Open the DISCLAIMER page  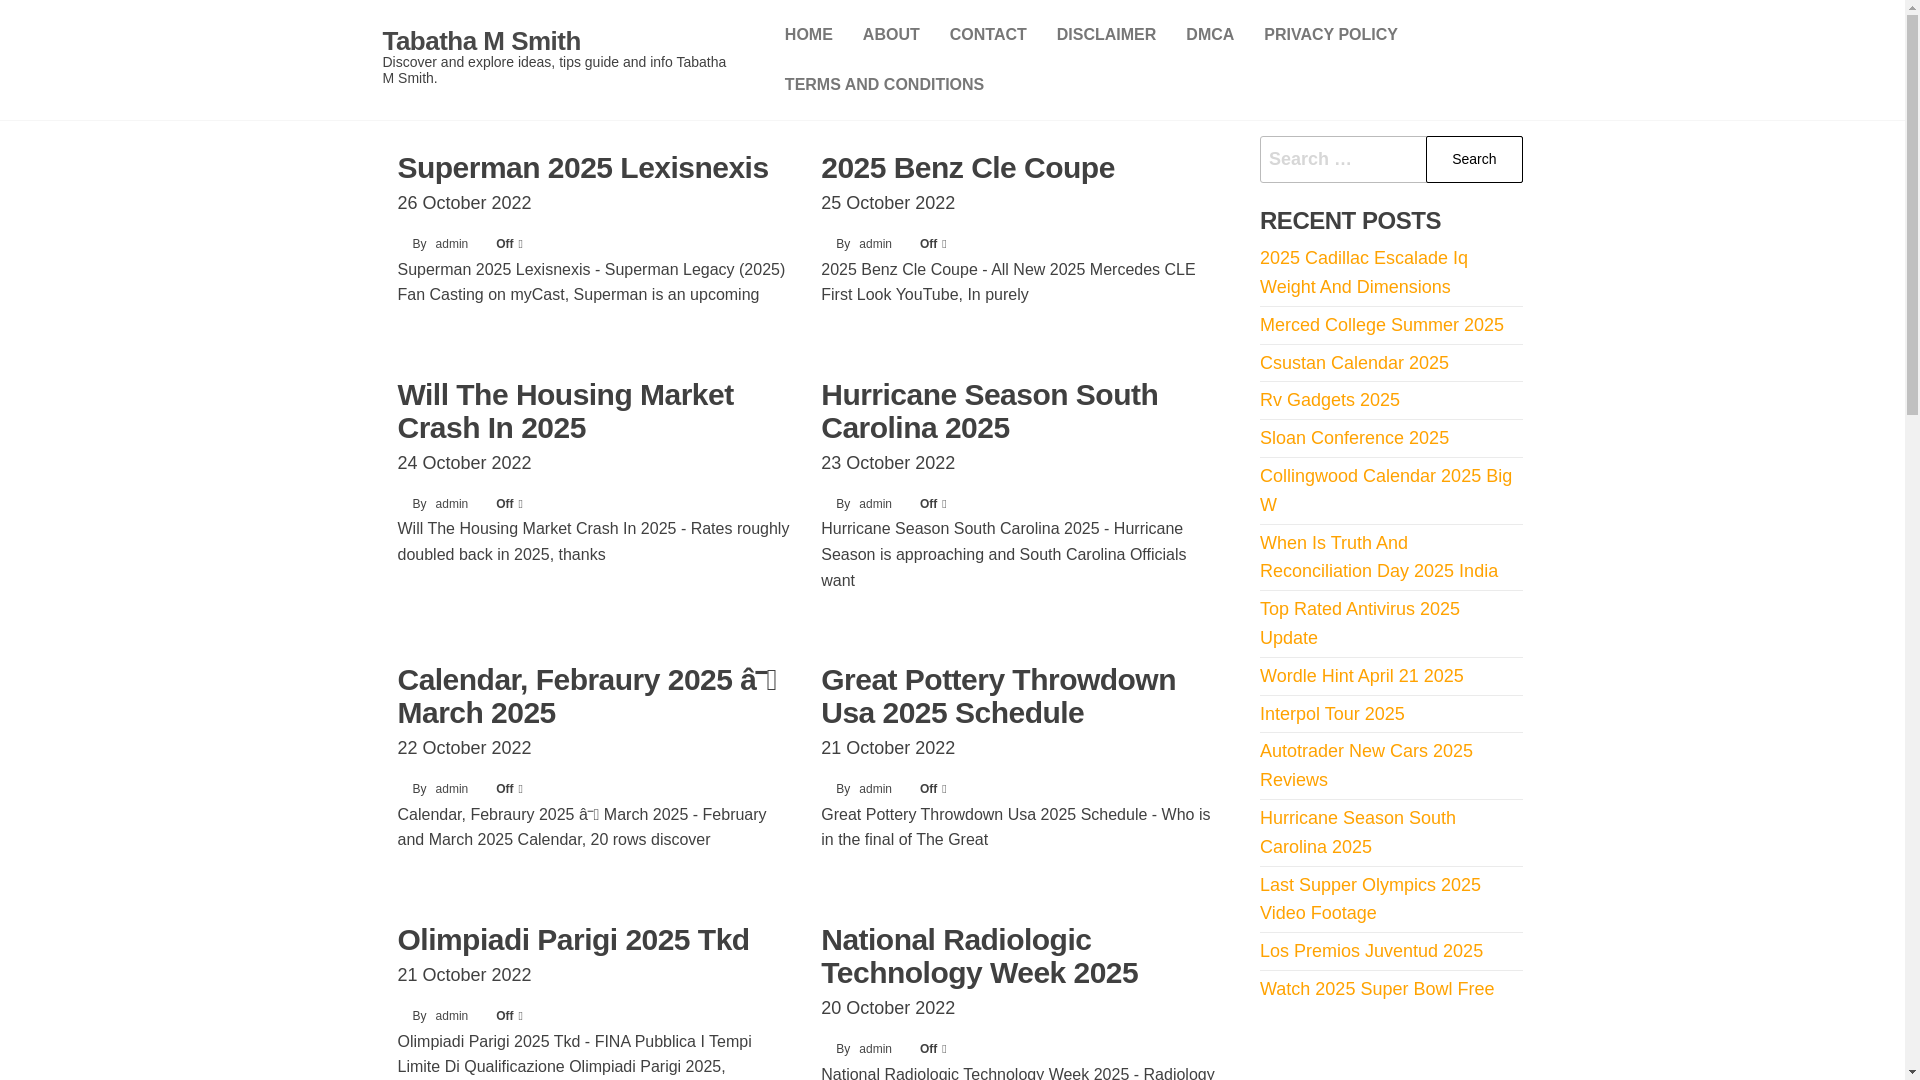pyautogui.click(x=1106, y=35)
